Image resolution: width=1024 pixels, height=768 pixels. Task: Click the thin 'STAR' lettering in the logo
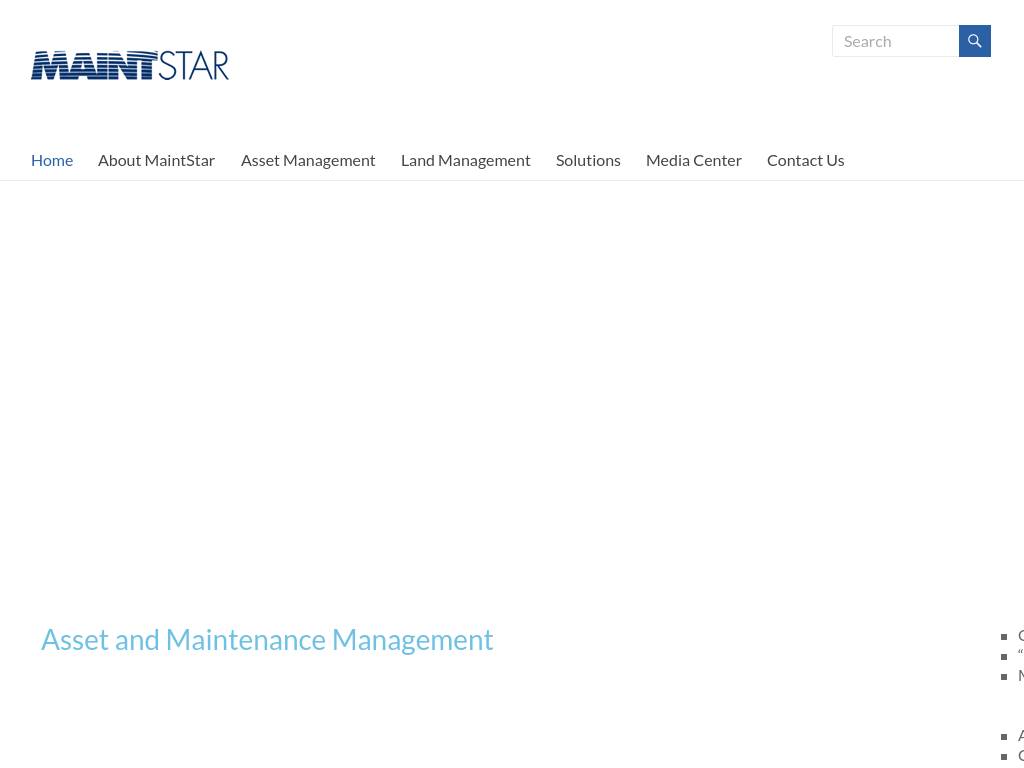pyautogui.click(x=194, y=66)
